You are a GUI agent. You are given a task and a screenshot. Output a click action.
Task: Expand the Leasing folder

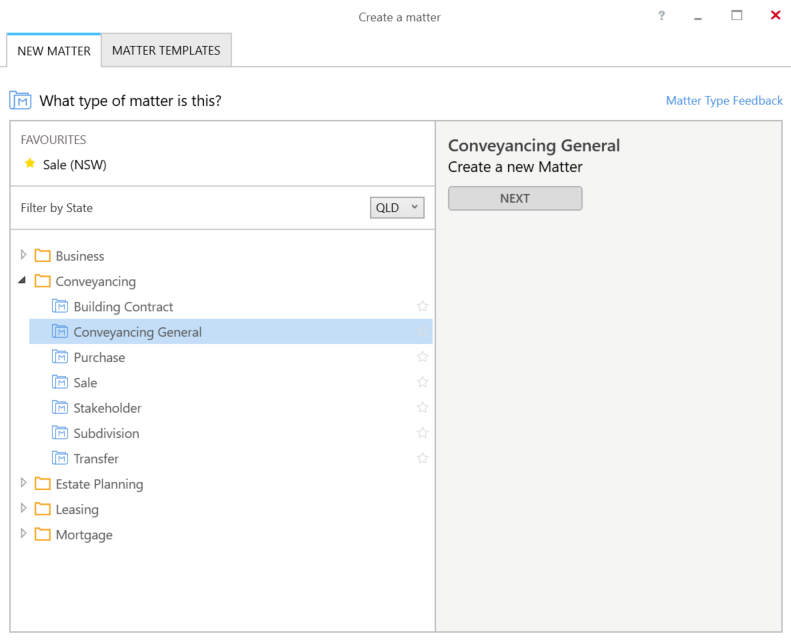coord(23,508)
